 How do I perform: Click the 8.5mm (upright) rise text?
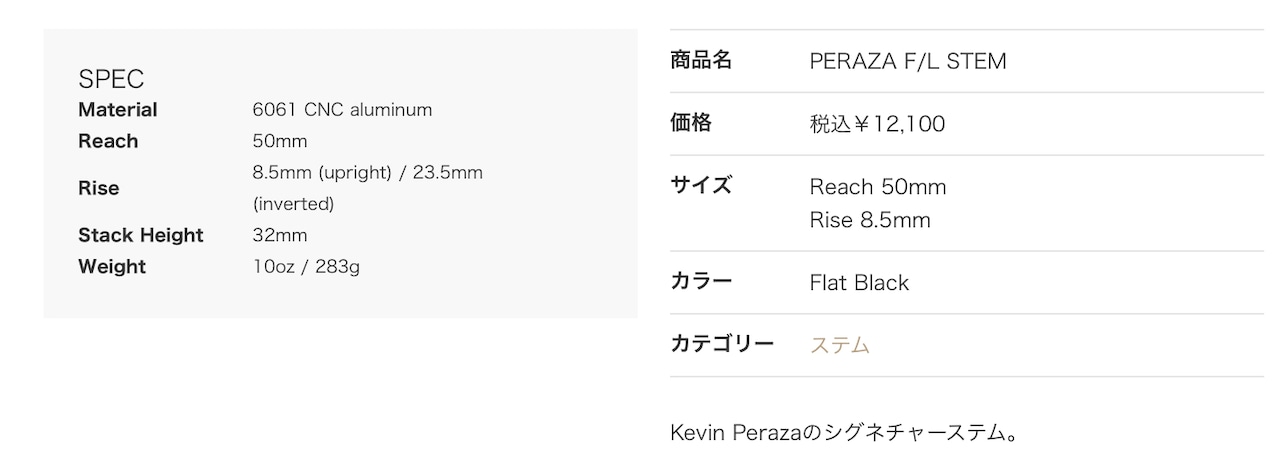pos(321,172)
